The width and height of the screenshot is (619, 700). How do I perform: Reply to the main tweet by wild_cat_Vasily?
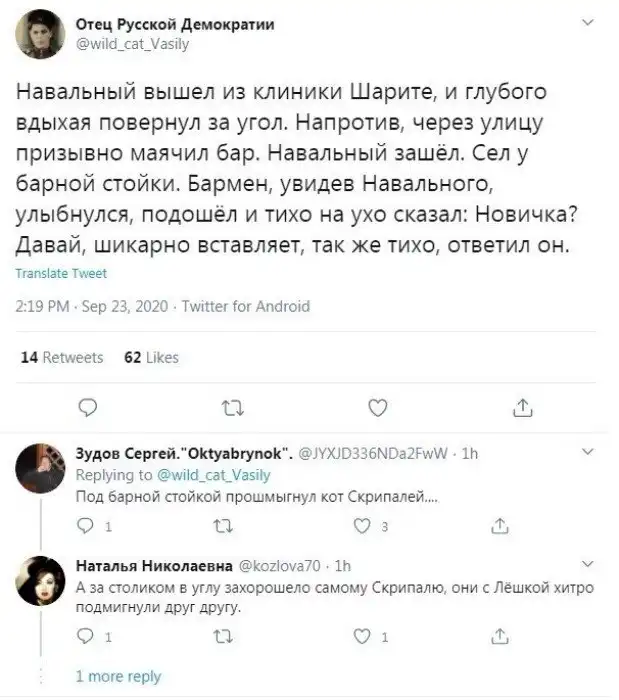coord(88,407)
